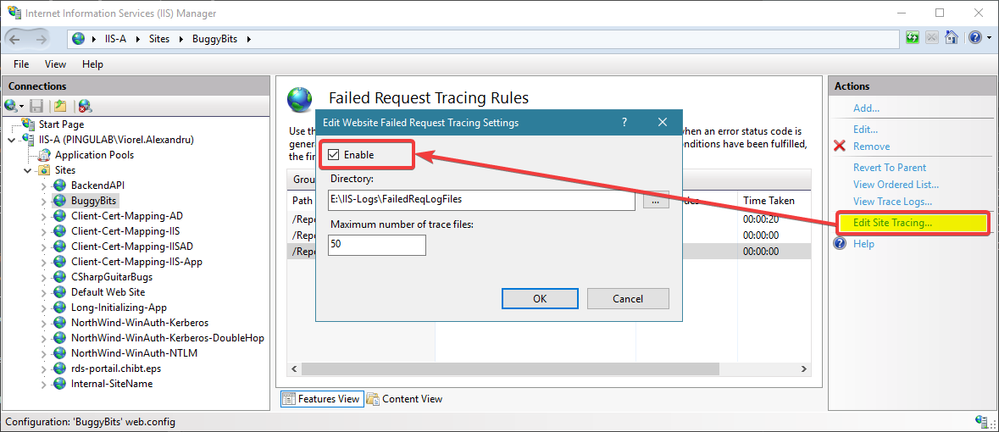Switch to Features View tab
999x432 pixels.
(x=322, y=400)
